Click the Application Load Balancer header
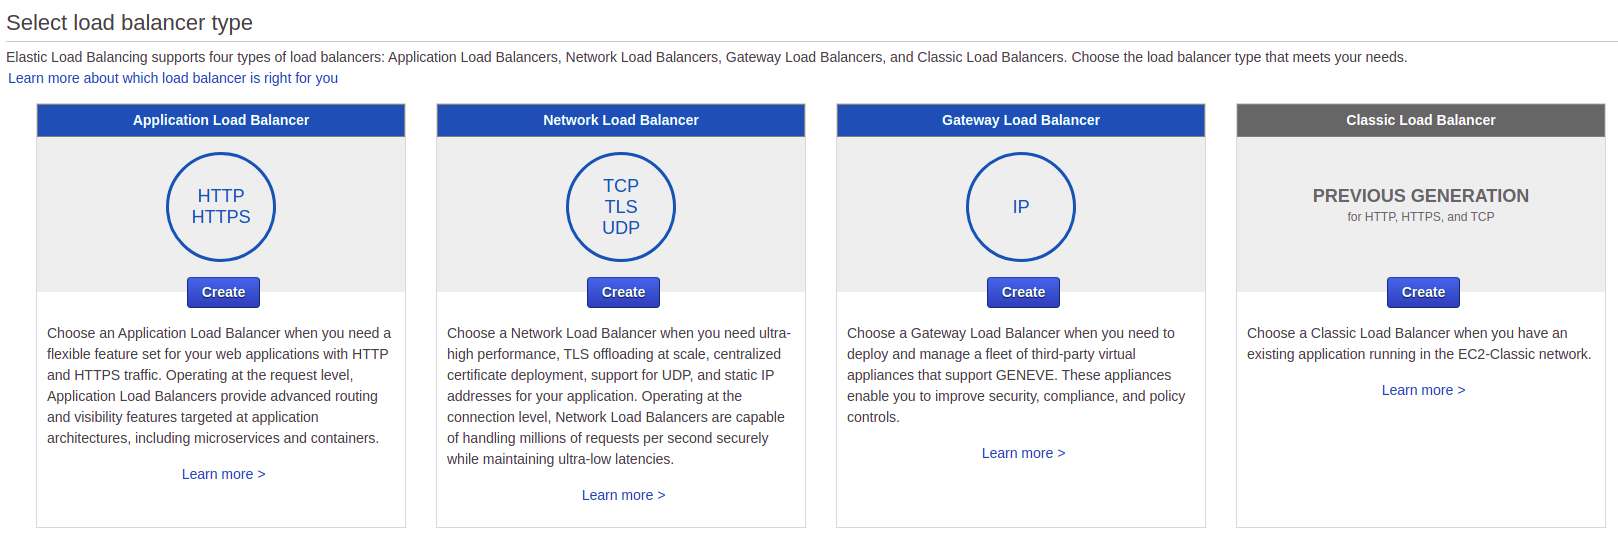Viewport: 1618px width, 538px height. (x=221, y=120)
